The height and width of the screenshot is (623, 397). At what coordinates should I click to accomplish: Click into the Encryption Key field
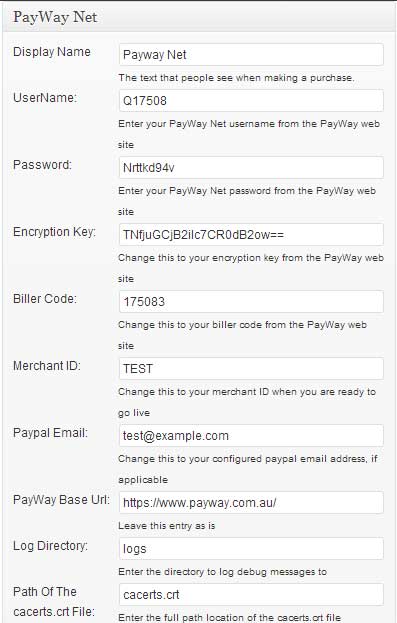tap(251, 234)
